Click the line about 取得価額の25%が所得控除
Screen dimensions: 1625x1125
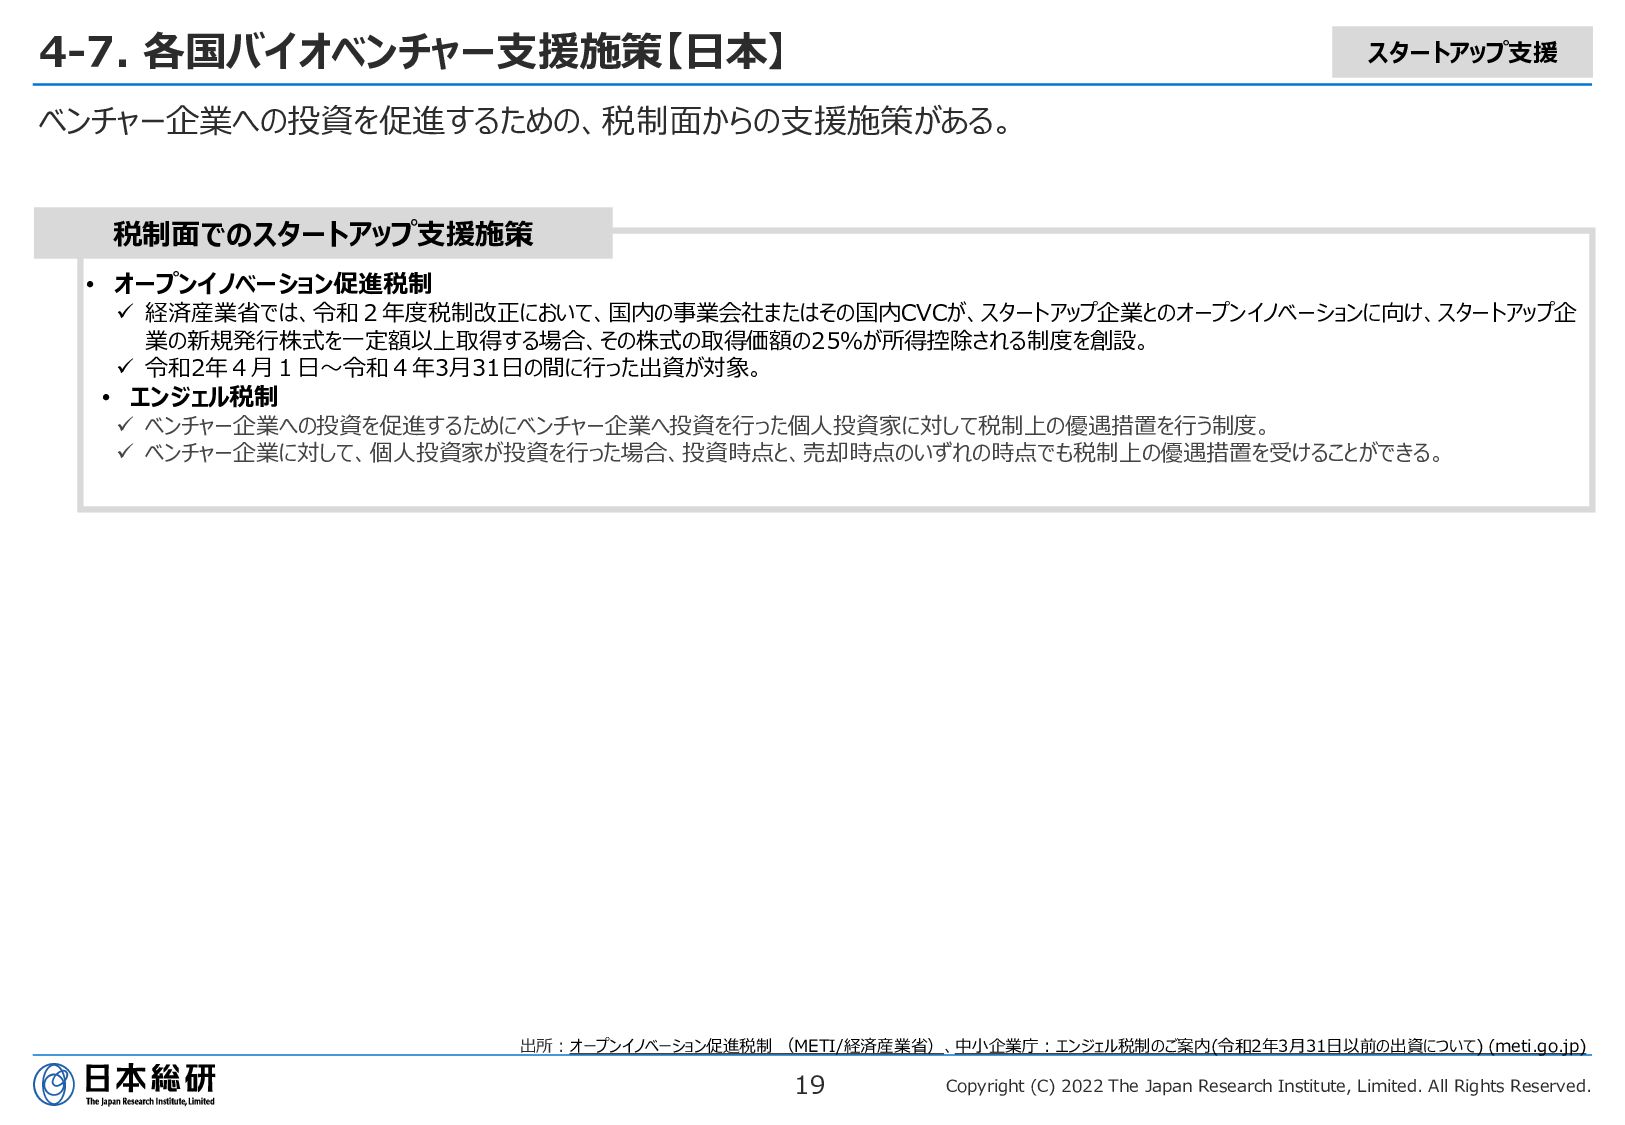(x=648, y=341)
